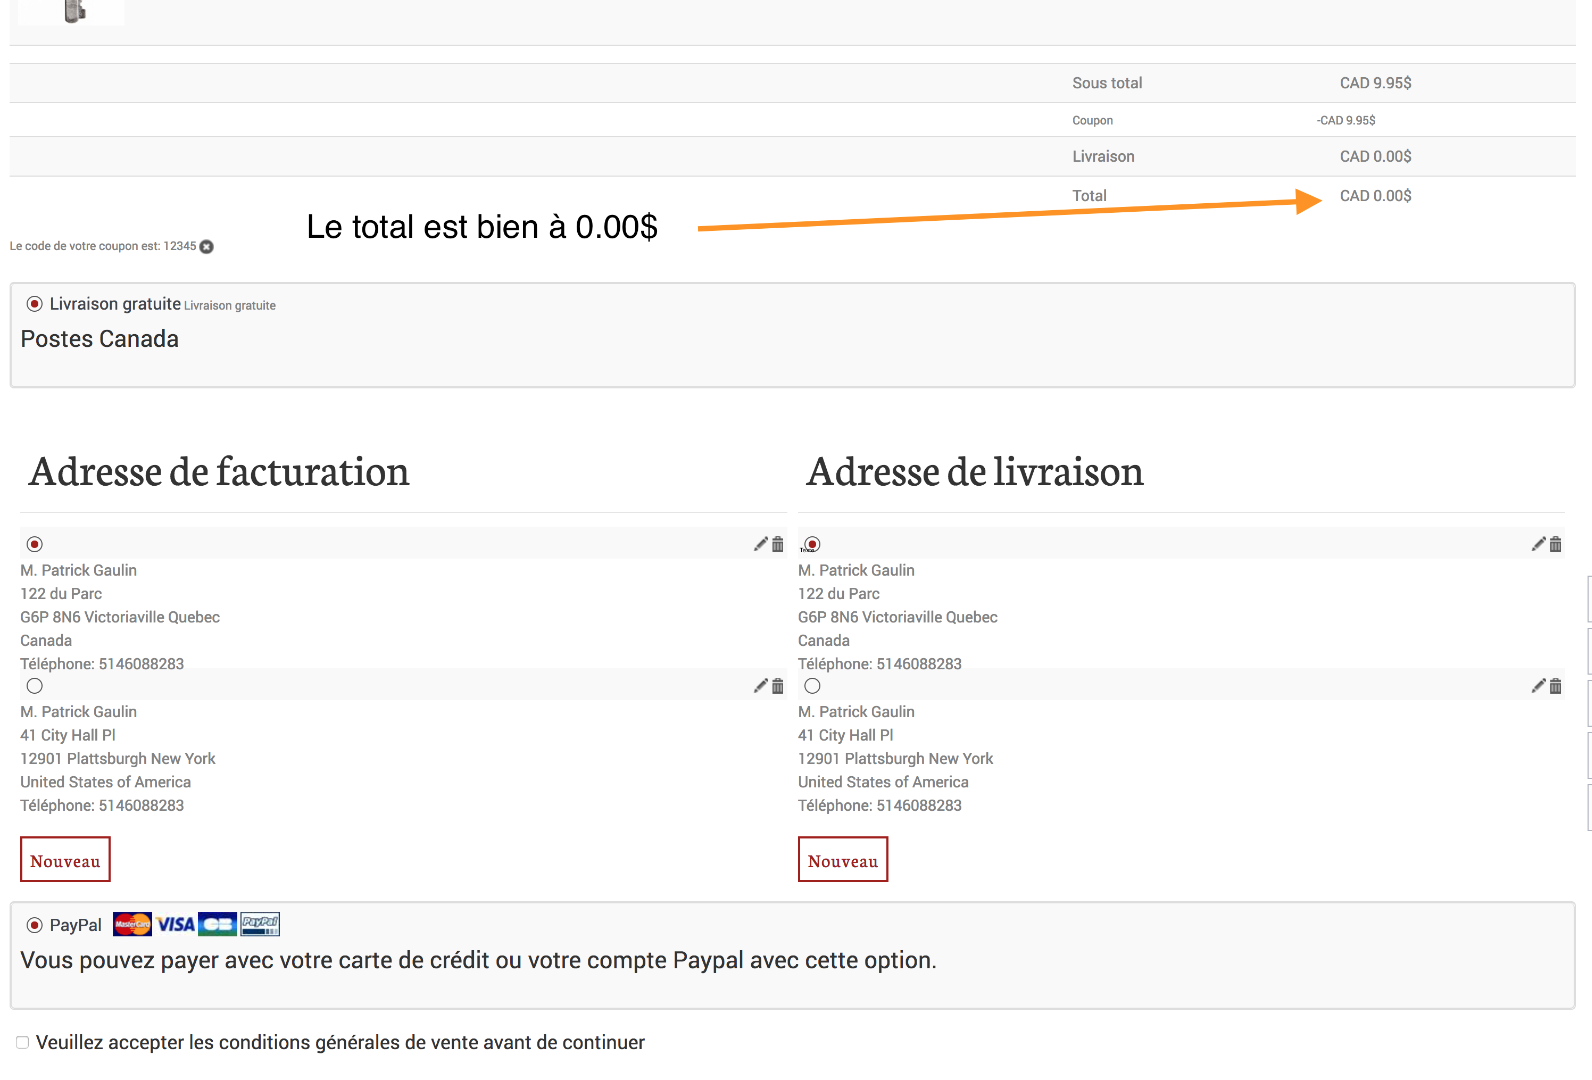Click 'United States of America' in billing address
This screenshot has width=1592, height=1080.
pyautogui.click(x=106, y=782)
